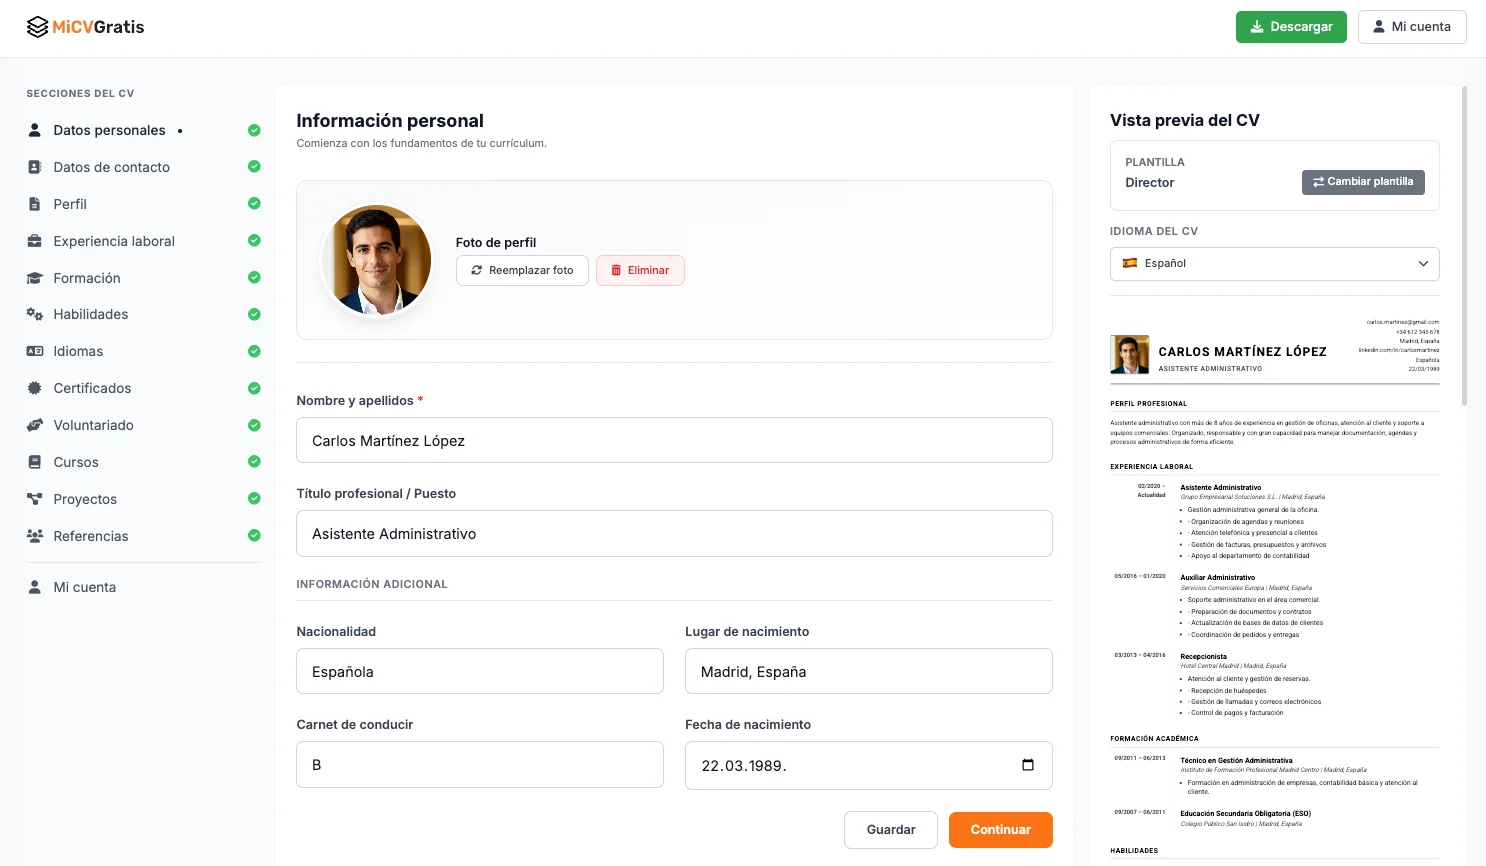Click the MiCVGratis logo icon

tap(37, 27)
